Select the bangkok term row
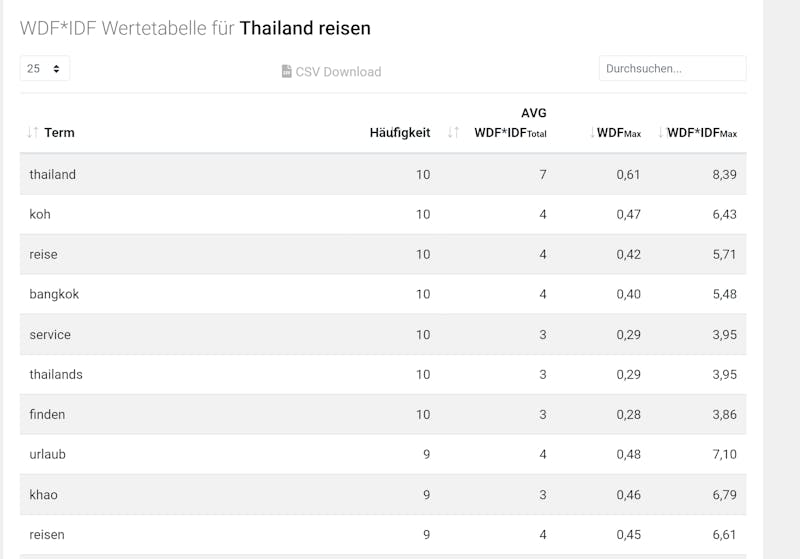The width and height of the screenshot is (800, 559). tap(383, 294)
